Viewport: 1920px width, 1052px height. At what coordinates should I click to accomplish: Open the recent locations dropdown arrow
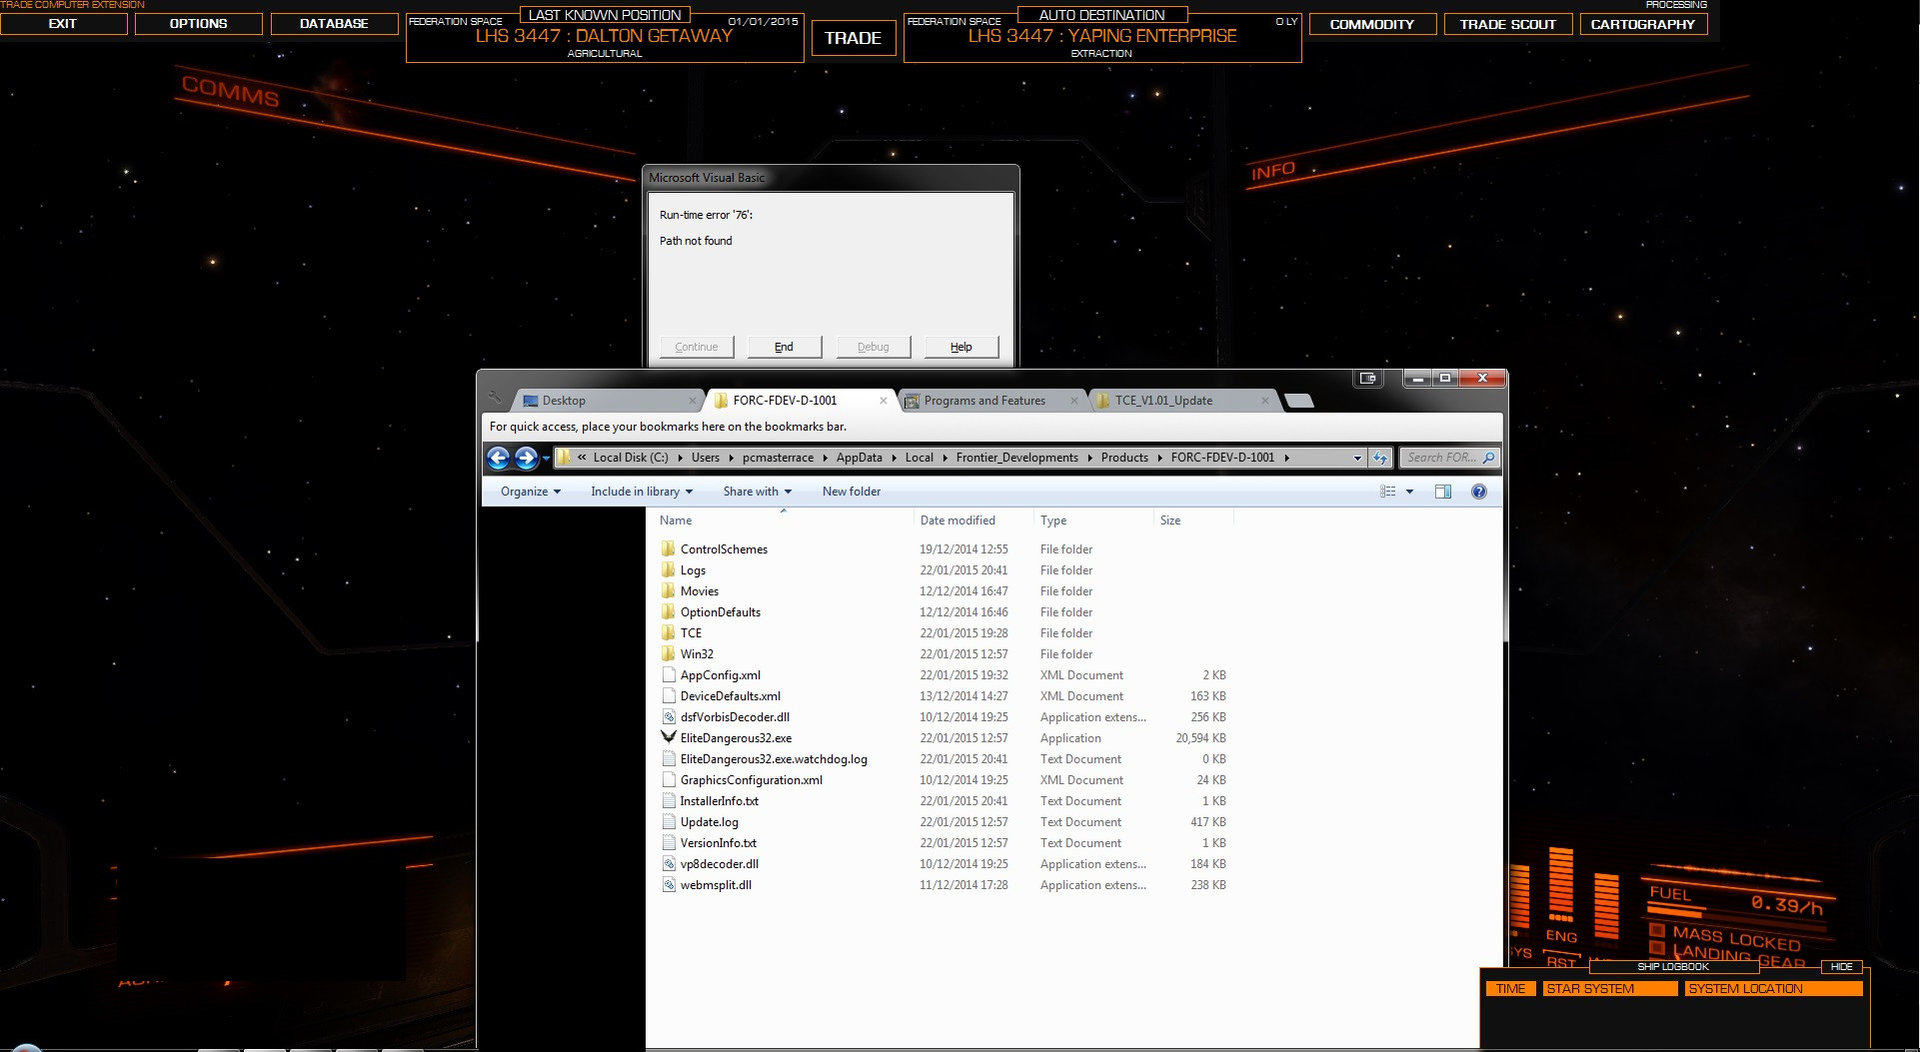tap(546, 458)
